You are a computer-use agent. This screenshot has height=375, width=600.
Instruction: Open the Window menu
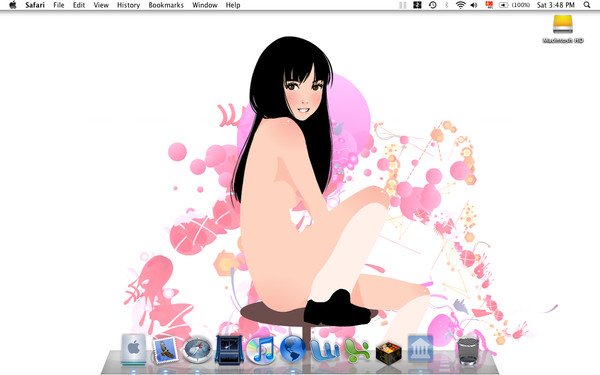(205, 5)
